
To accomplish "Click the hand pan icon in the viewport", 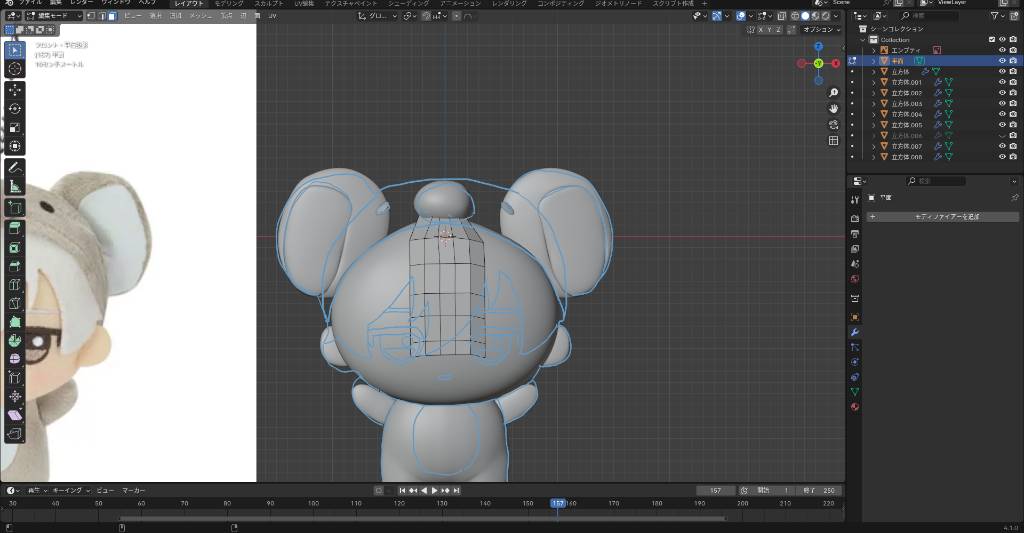I will (x=833, y=108).
